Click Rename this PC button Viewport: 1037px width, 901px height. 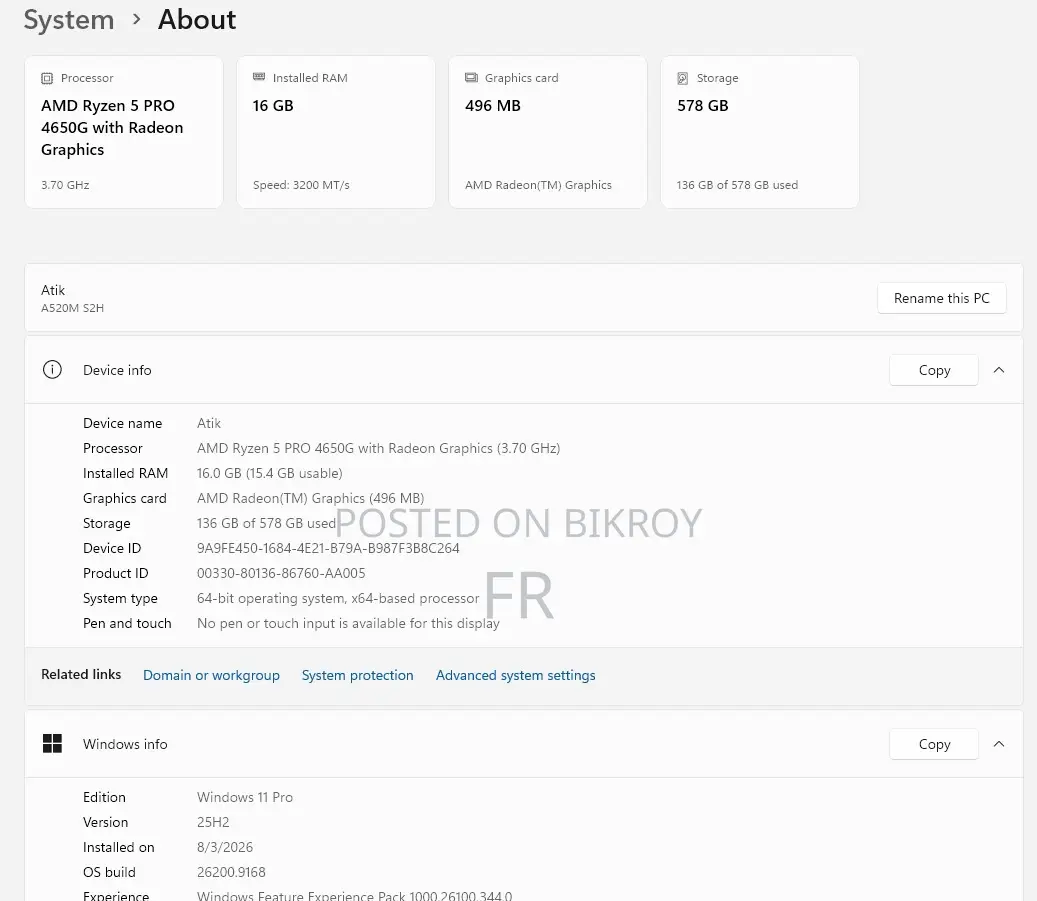[942, 298]
